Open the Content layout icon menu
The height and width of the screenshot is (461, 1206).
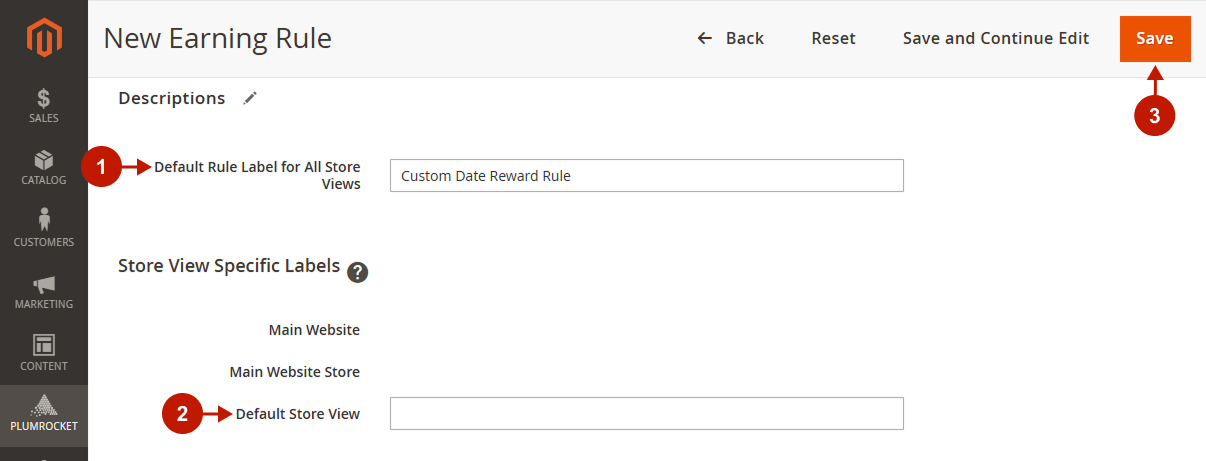click(x=44, y=354)
